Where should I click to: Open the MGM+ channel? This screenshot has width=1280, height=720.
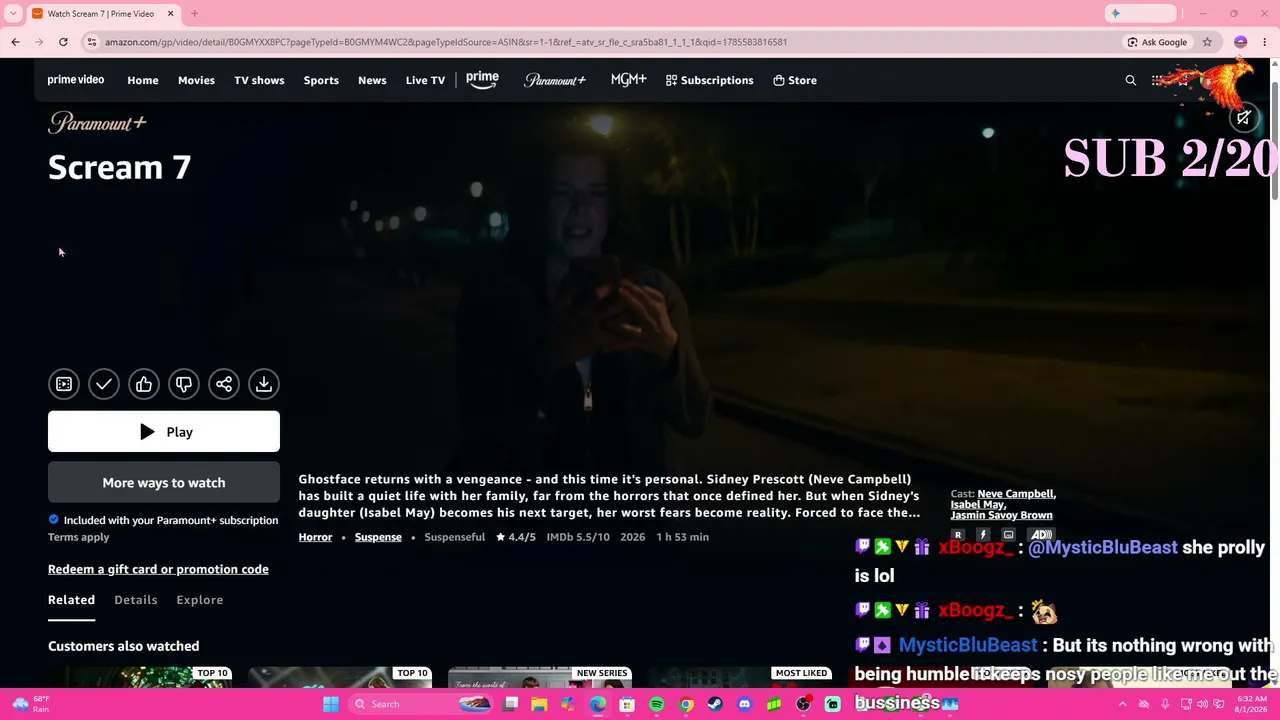coord(629,80)
